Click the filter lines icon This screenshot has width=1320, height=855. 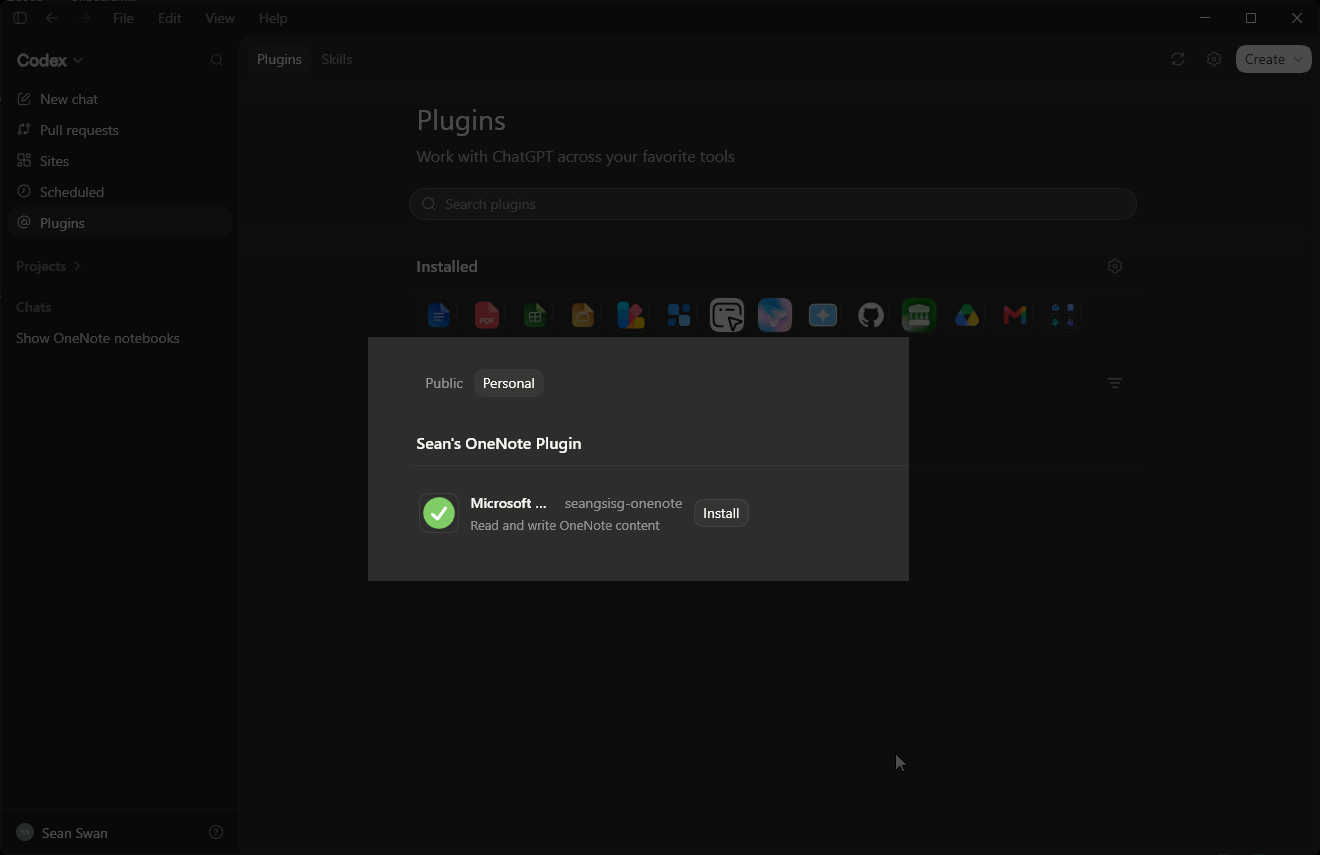coord(1115,383)
